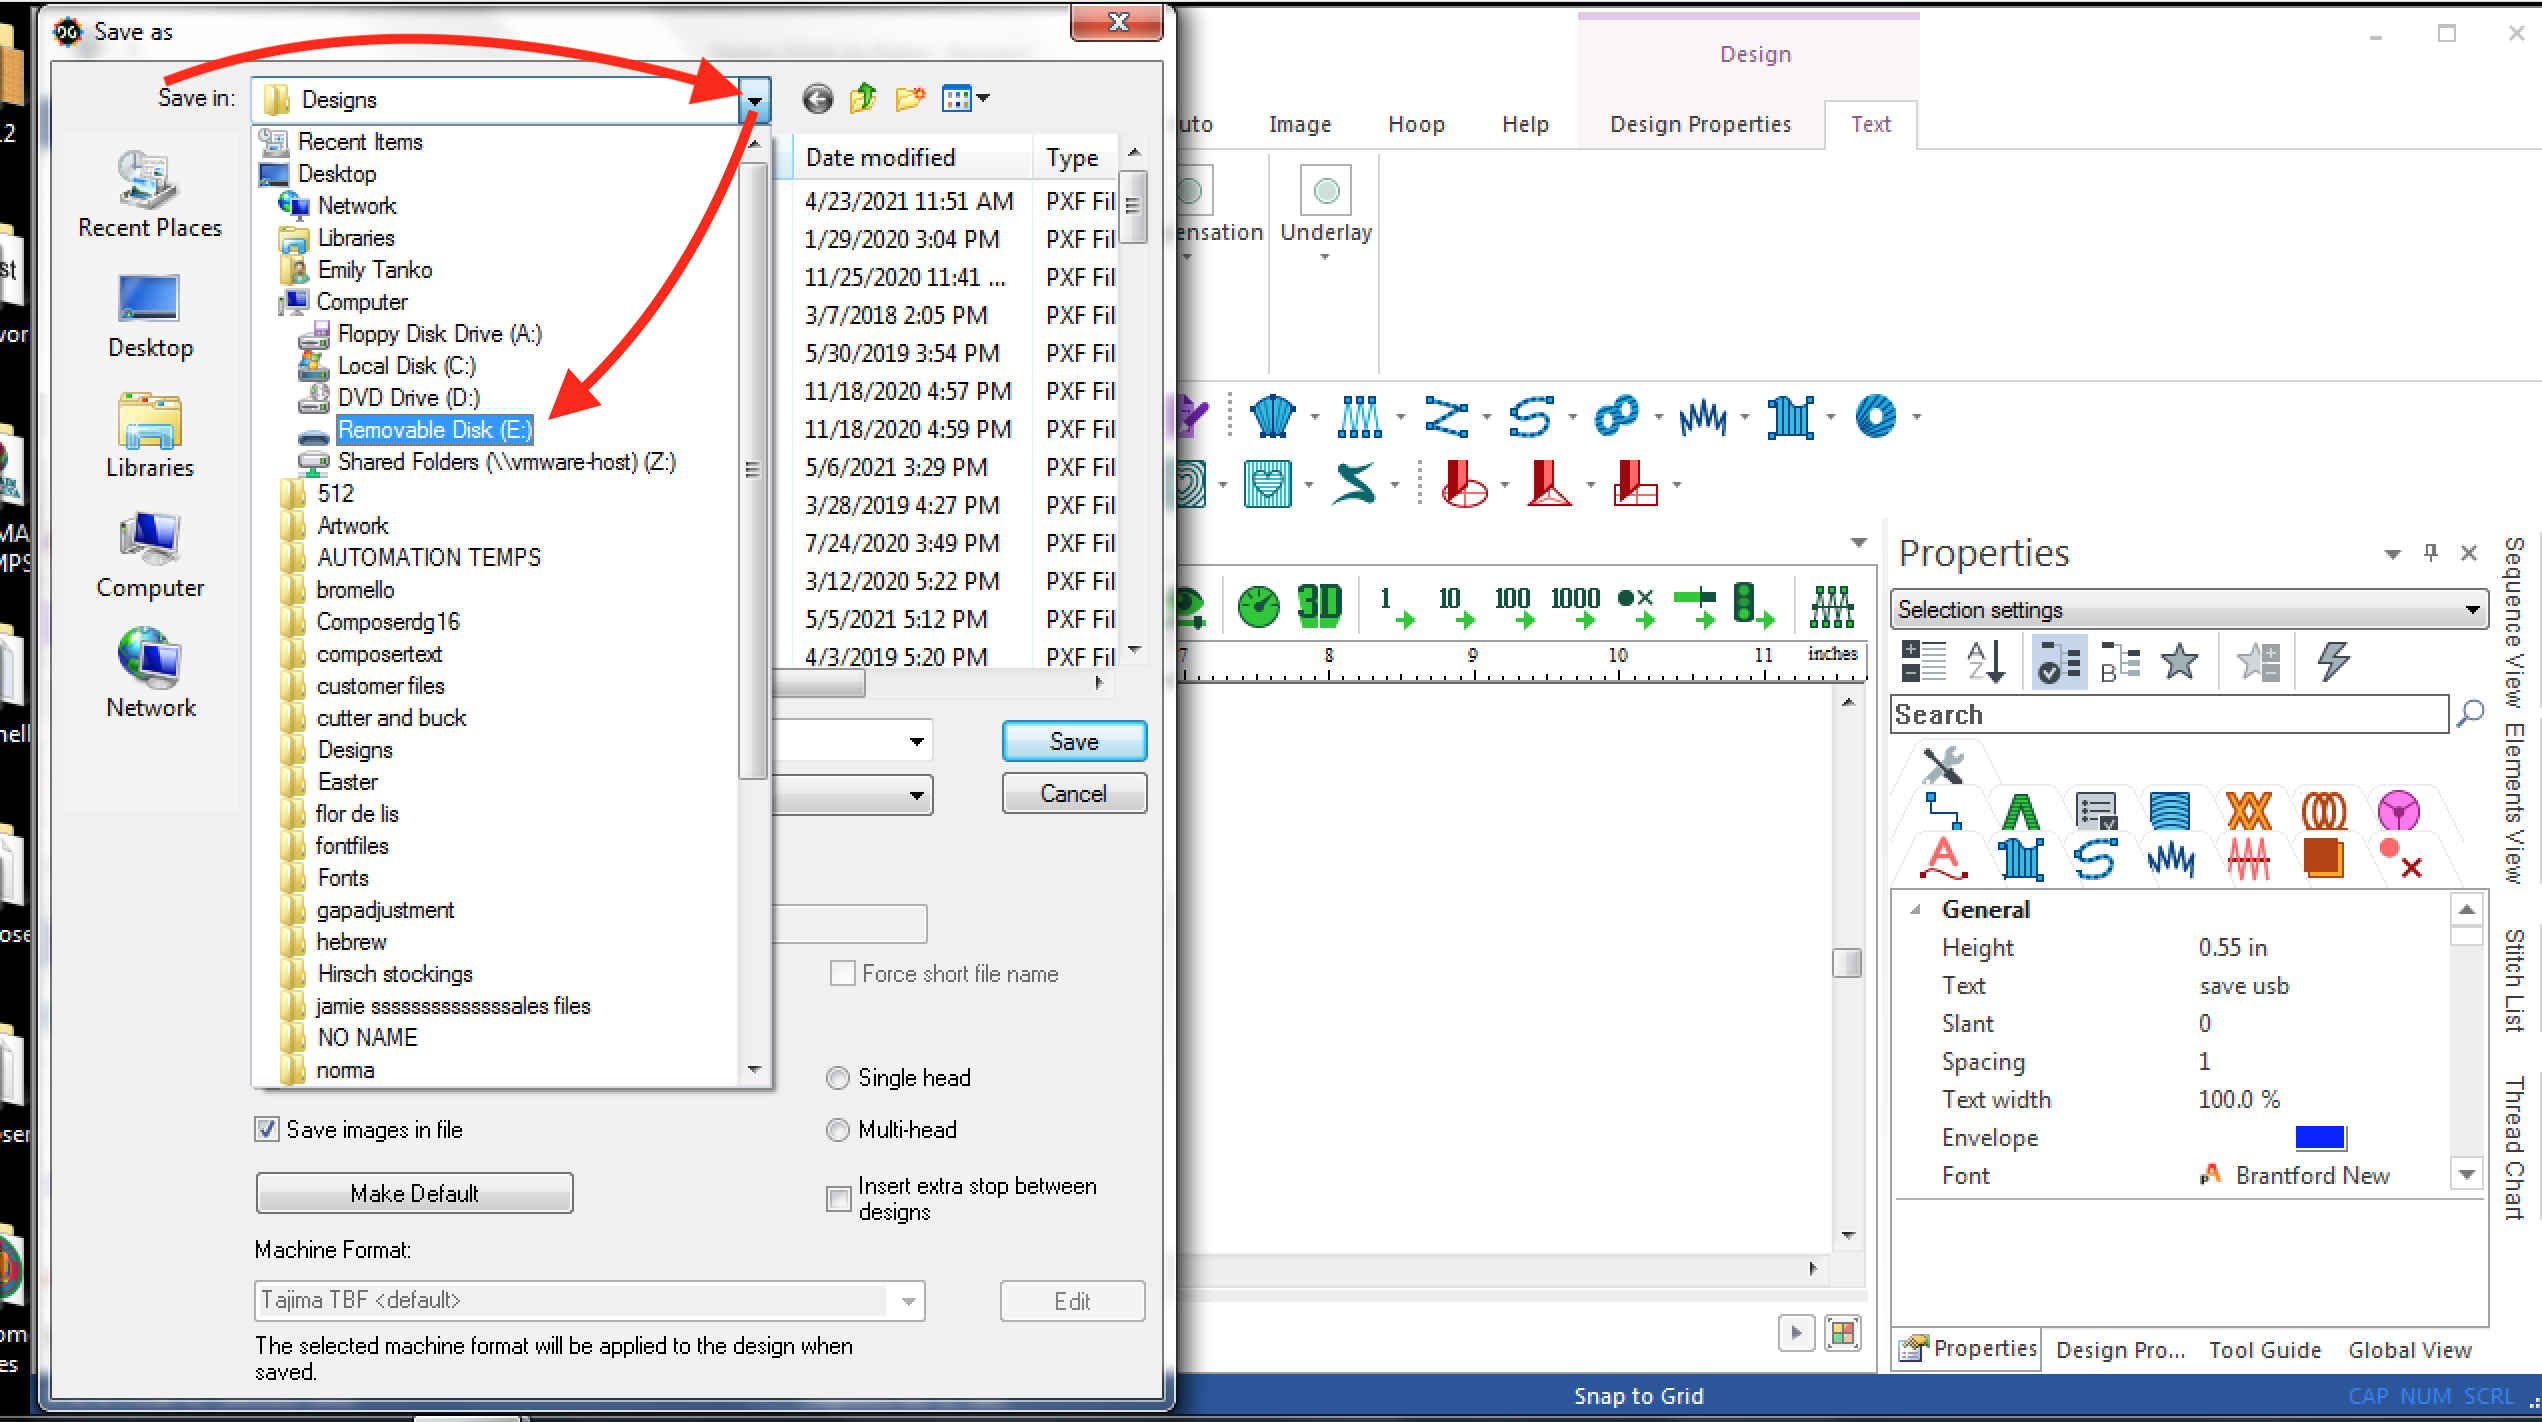Screen dimensions: 2542x1422
Task: Open Network from the places bar
Action: [x=149, y=673]
